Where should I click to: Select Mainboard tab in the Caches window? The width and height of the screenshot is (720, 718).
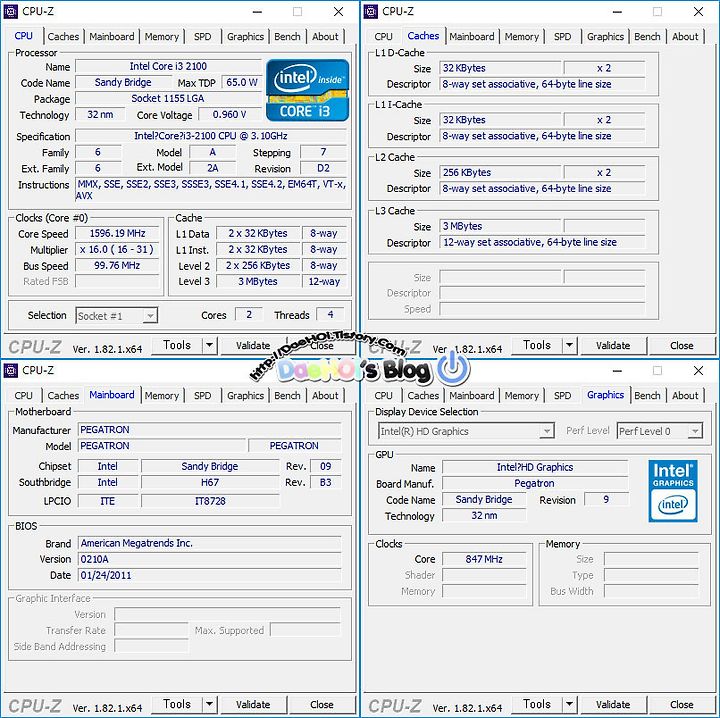tap(472, 36)
